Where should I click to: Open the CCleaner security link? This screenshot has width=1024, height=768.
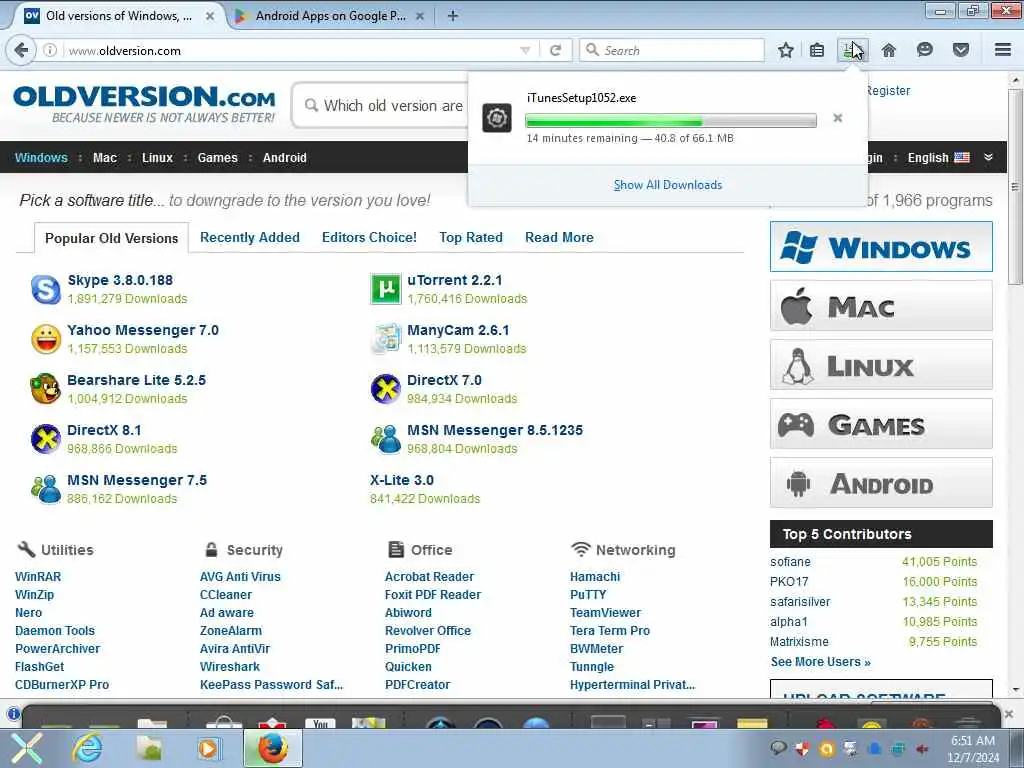225,595
